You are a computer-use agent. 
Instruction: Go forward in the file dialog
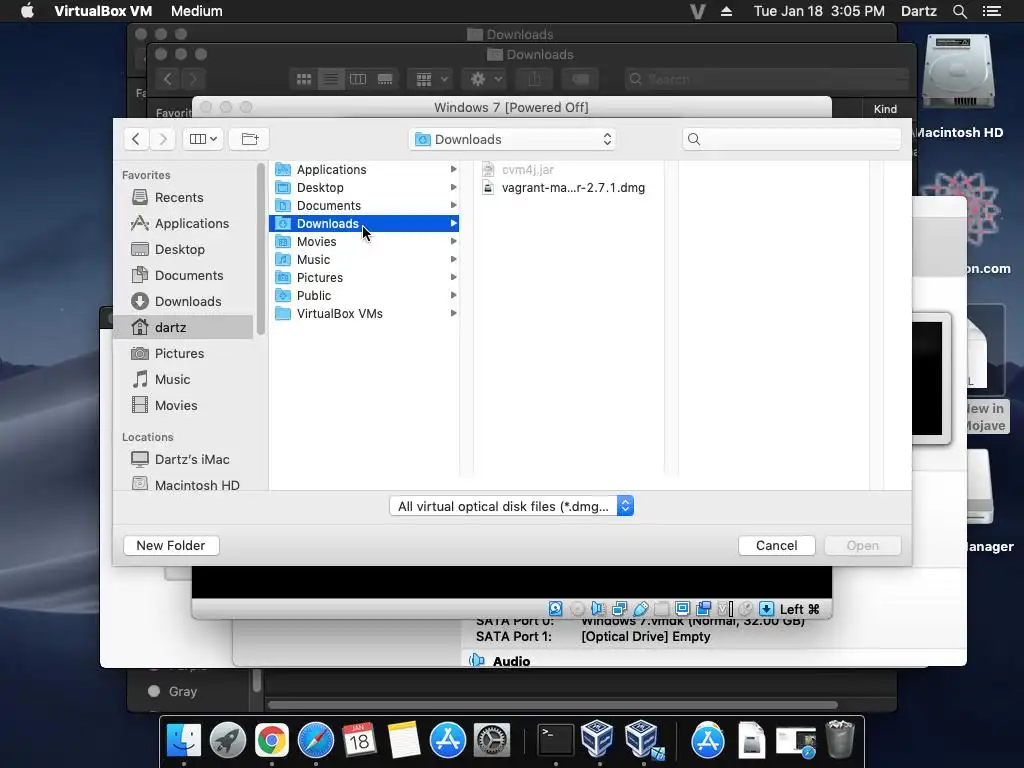(x=163, y=138)
